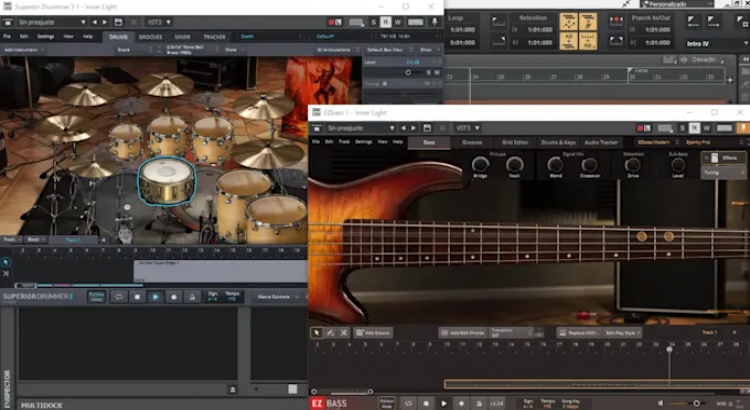The height and width of the screenshot is (410, 750).
Task: Click Edit Play Style button in EZbass
Action: [623, 332]
